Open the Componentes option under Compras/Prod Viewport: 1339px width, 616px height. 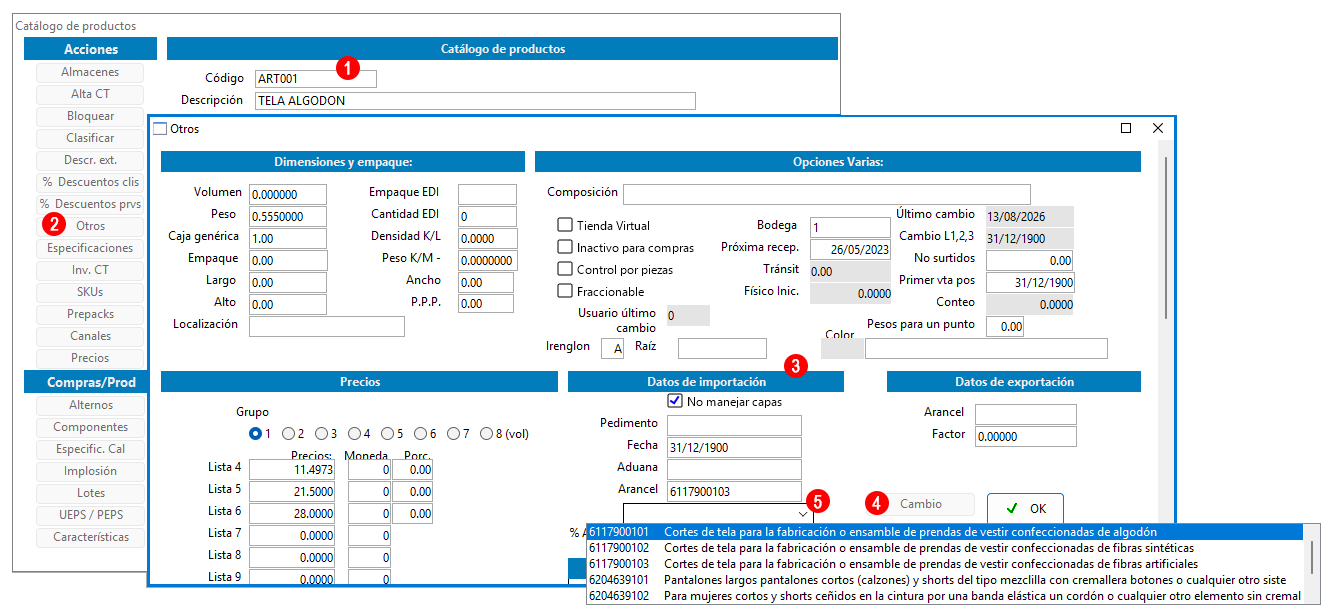click(90, 427)
